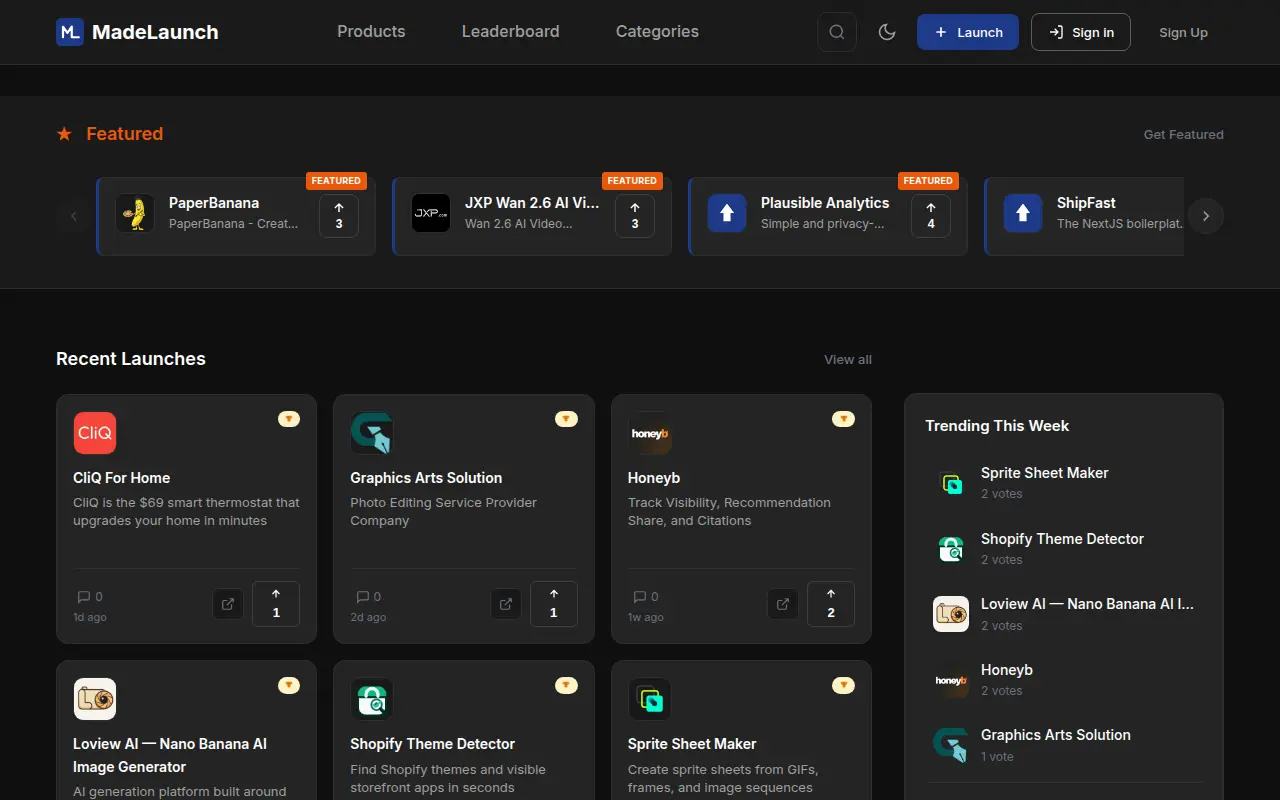Click Shopify Theme Detector trending icon
The width and height of the screenshot is (1280, 800).
[951, 549]
